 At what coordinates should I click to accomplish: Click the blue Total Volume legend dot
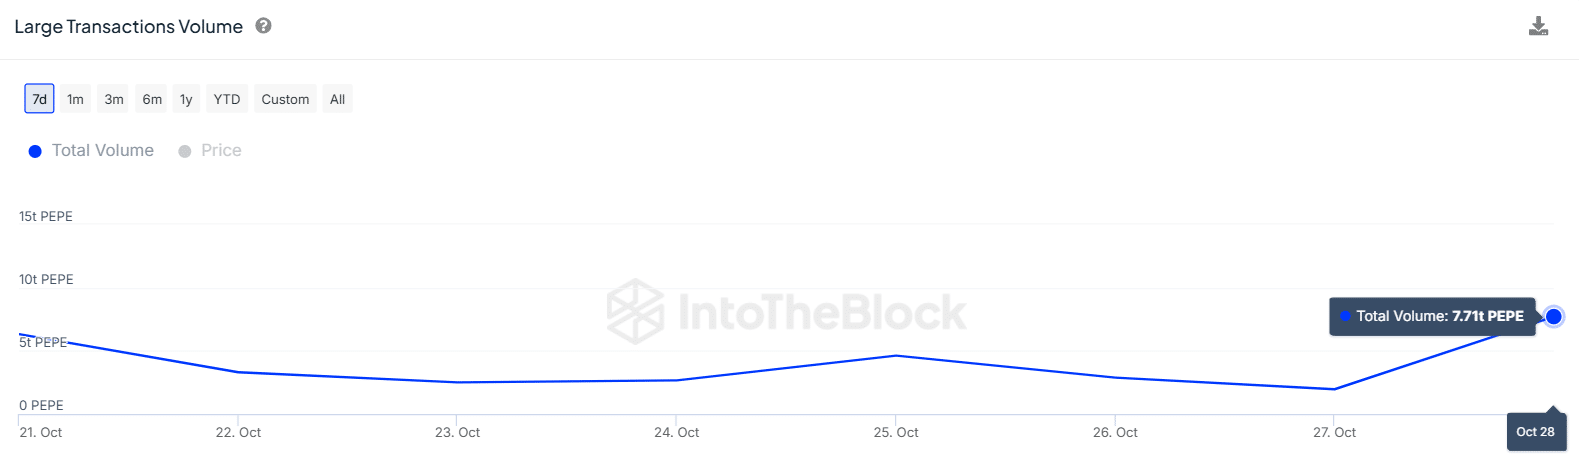(35, 151)
